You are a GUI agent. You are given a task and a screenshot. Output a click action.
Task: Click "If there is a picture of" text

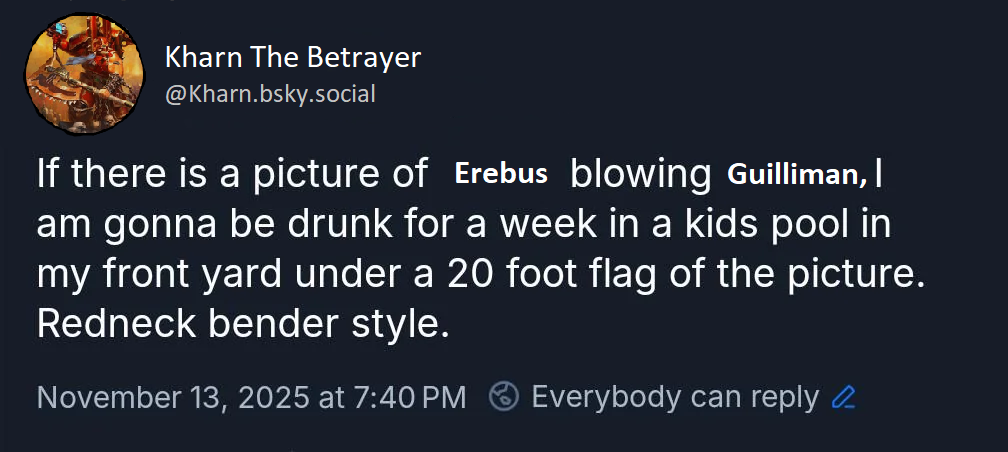pos(232,173)
